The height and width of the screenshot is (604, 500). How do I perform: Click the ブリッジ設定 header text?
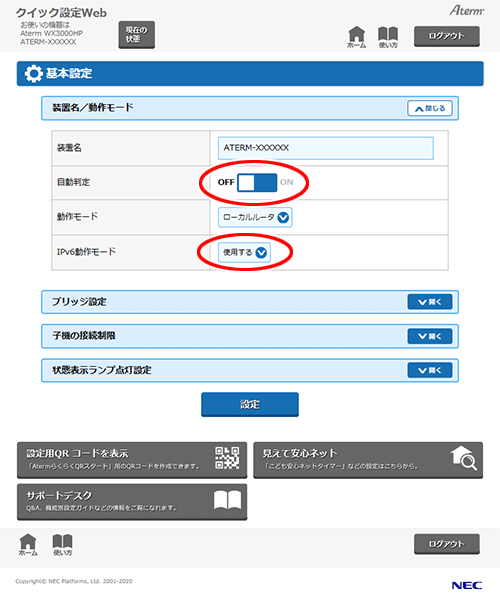tap(79, 302)
